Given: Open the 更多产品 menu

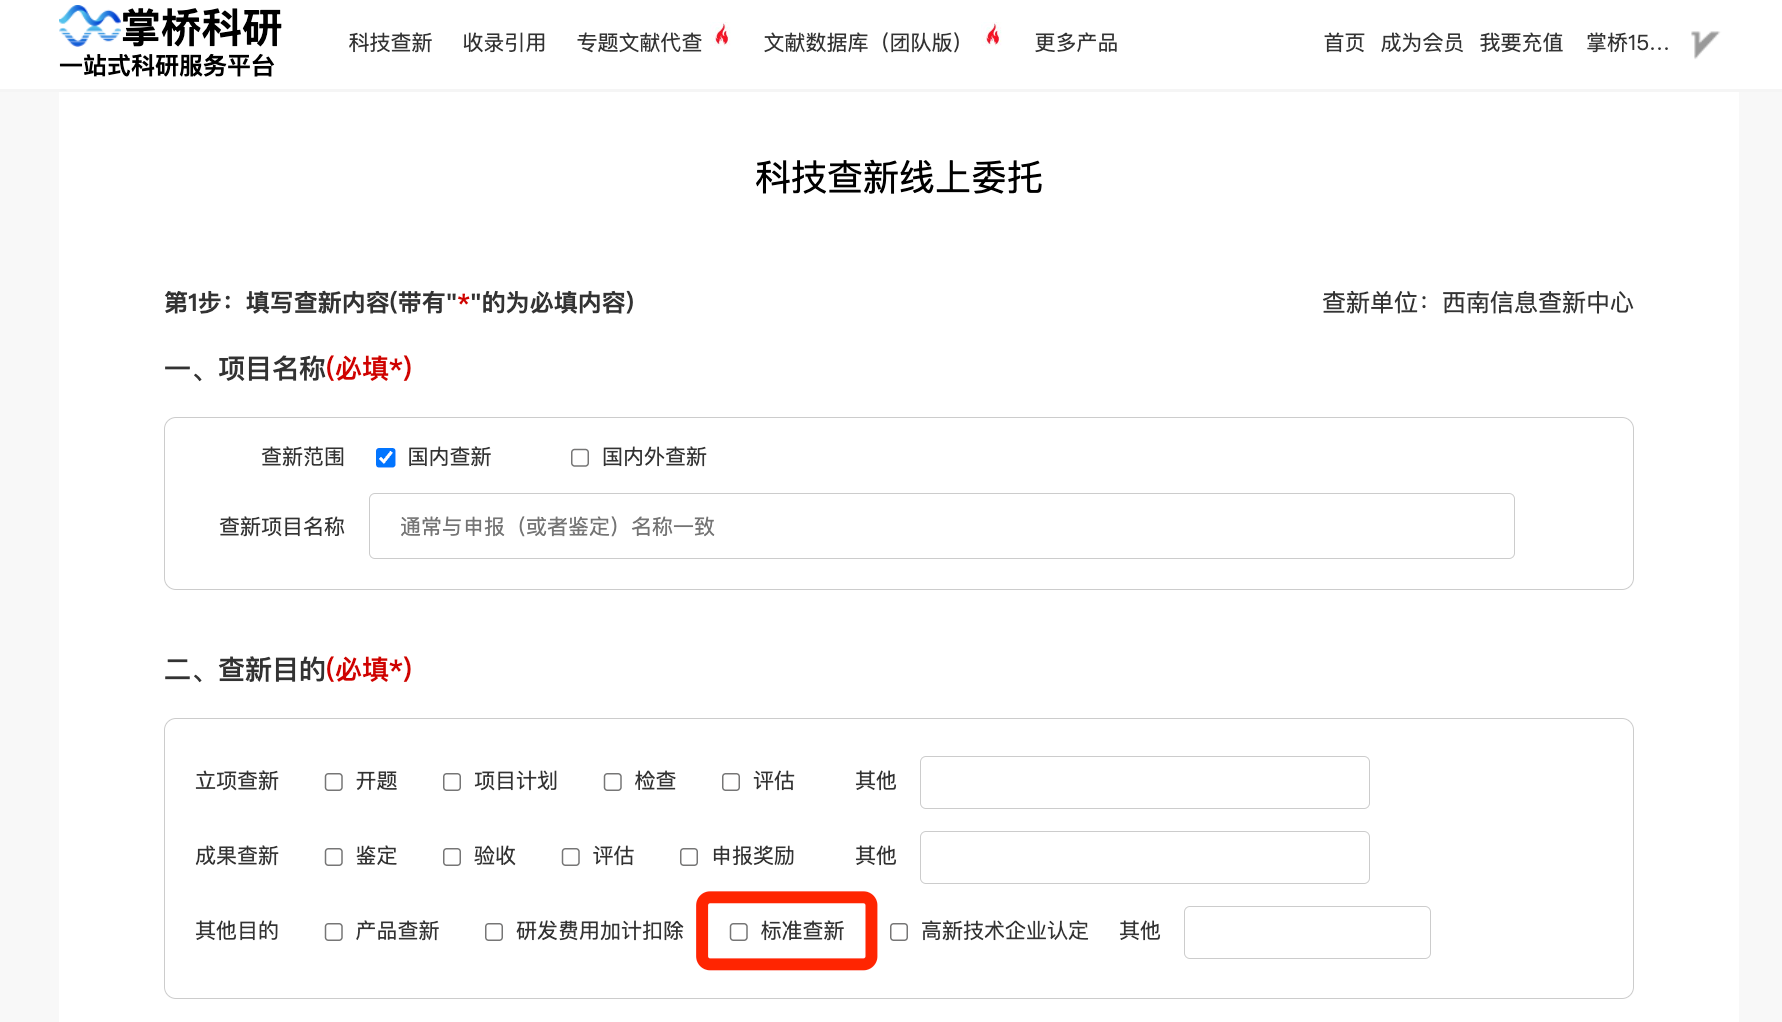Looking at the screenshot, I should click(1076, 43).
